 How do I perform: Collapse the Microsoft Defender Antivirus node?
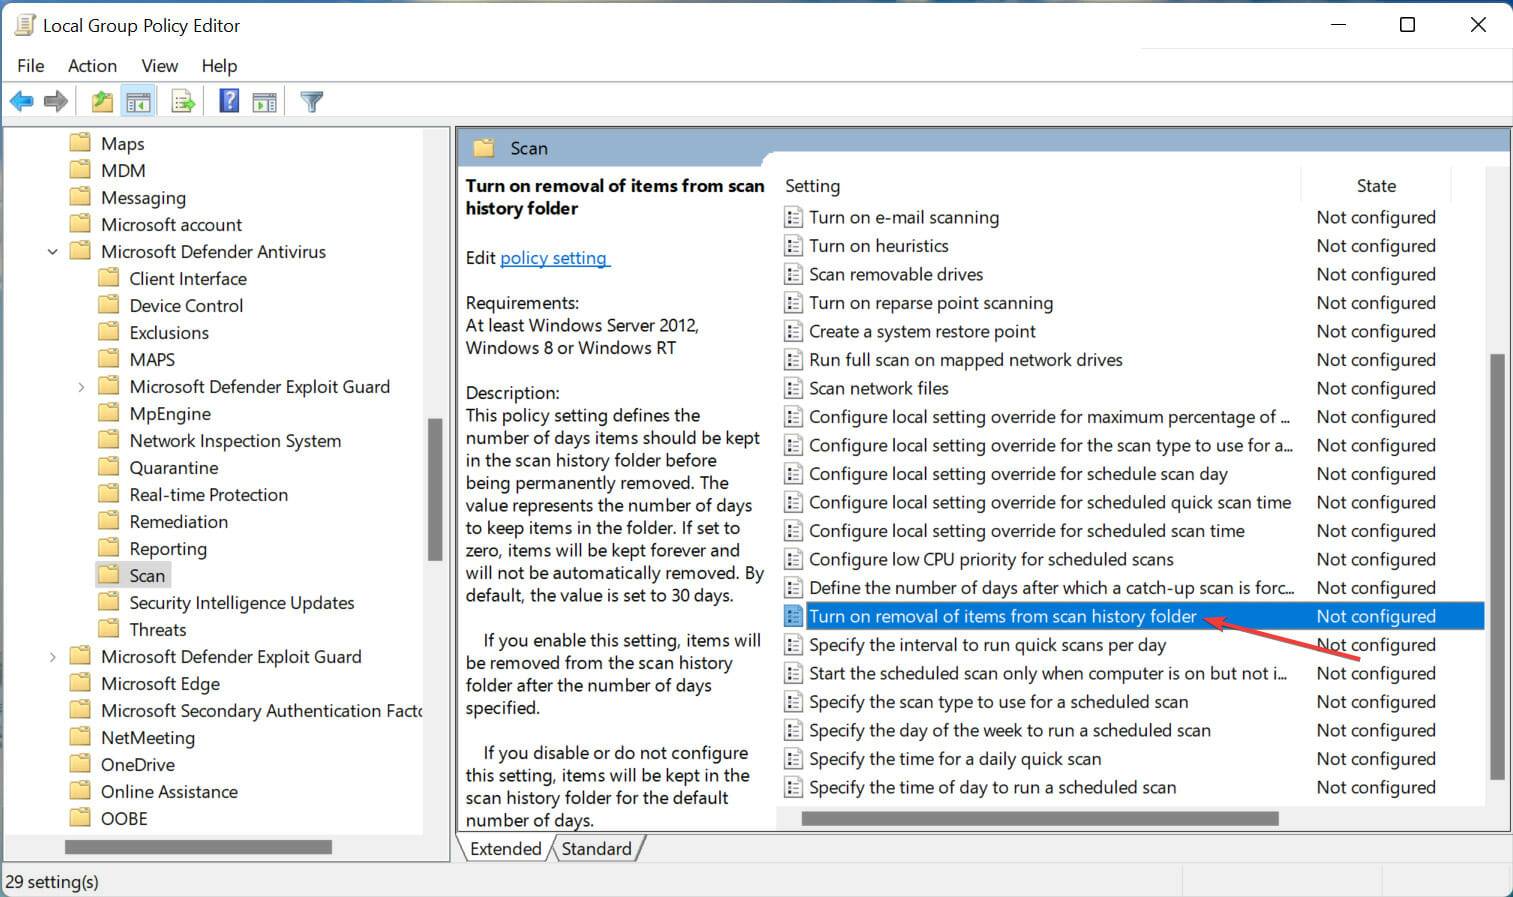(x=53, y=251)
